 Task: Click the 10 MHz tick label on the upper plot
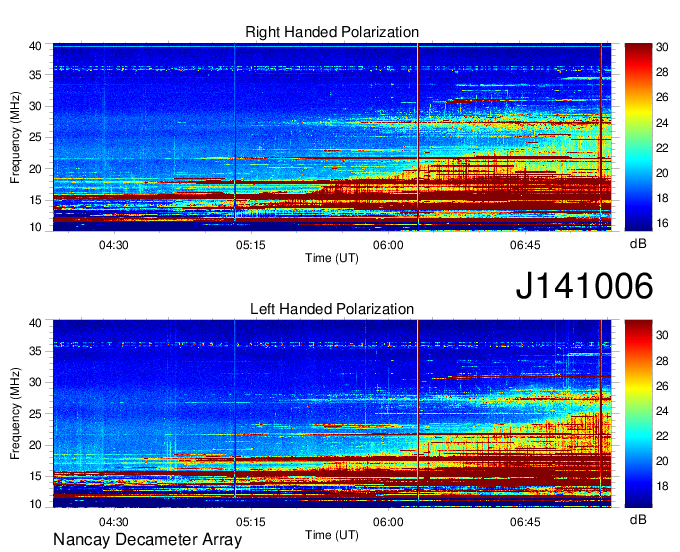(36, 227)
